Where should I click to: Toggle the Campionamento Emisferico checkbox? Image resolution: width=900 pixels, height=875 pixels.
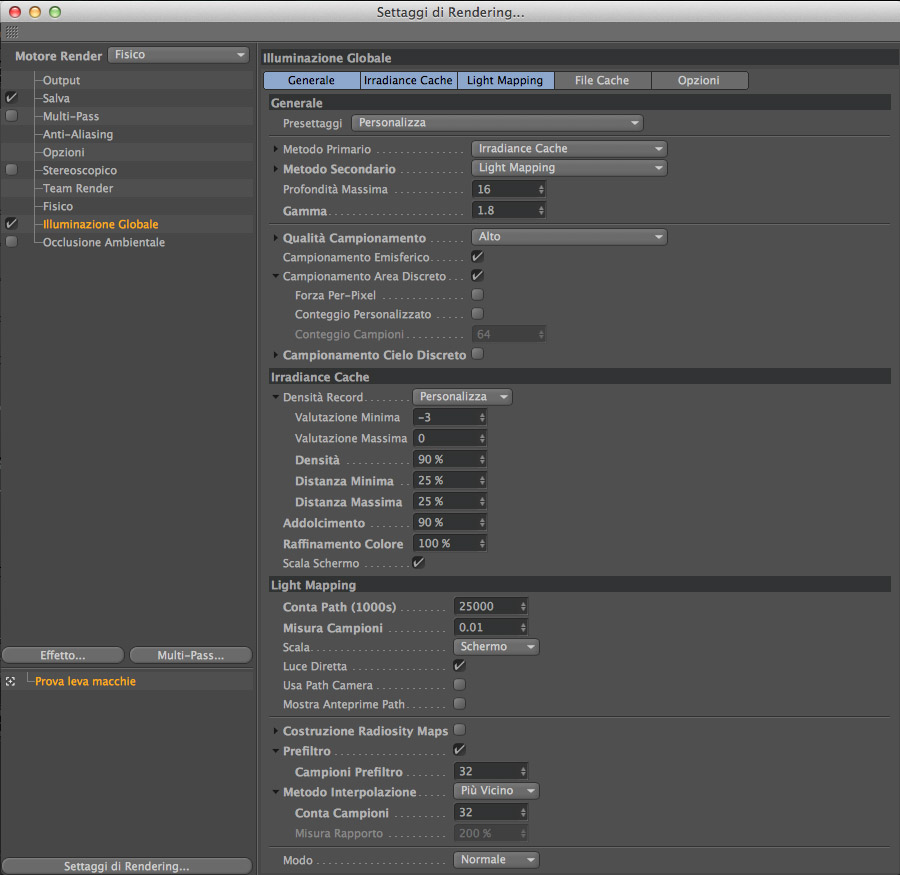click(477, 257)
